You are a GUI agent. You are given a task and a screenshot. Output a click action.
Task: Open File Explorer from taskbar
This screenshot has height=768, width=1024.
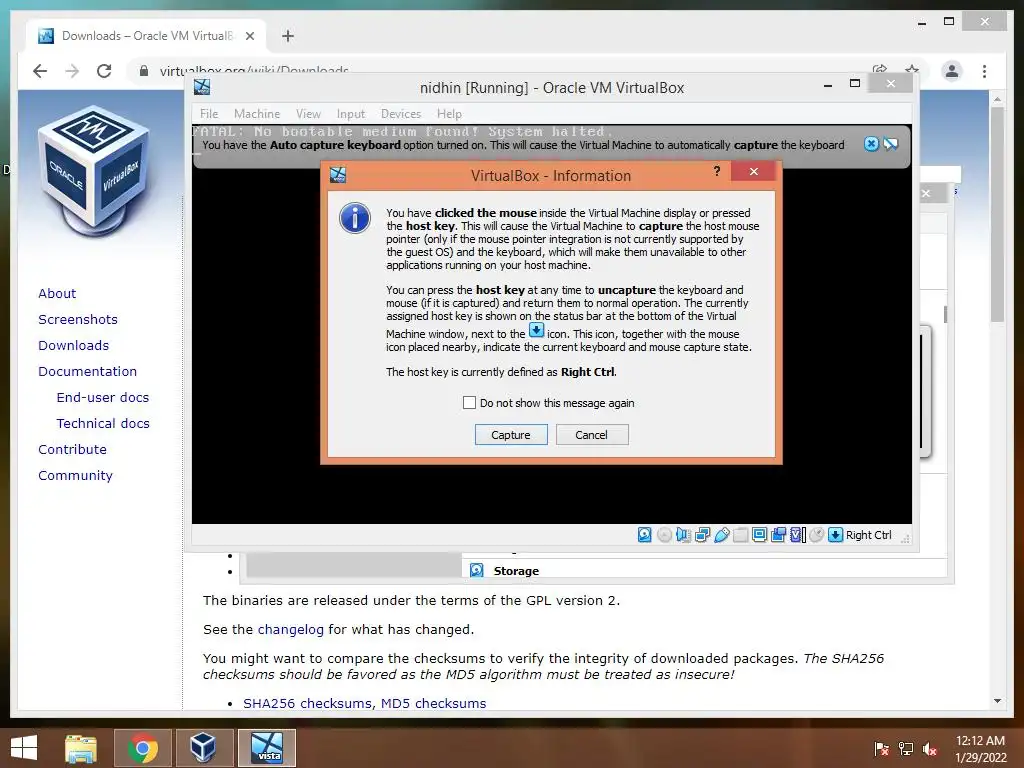[81, 748]
